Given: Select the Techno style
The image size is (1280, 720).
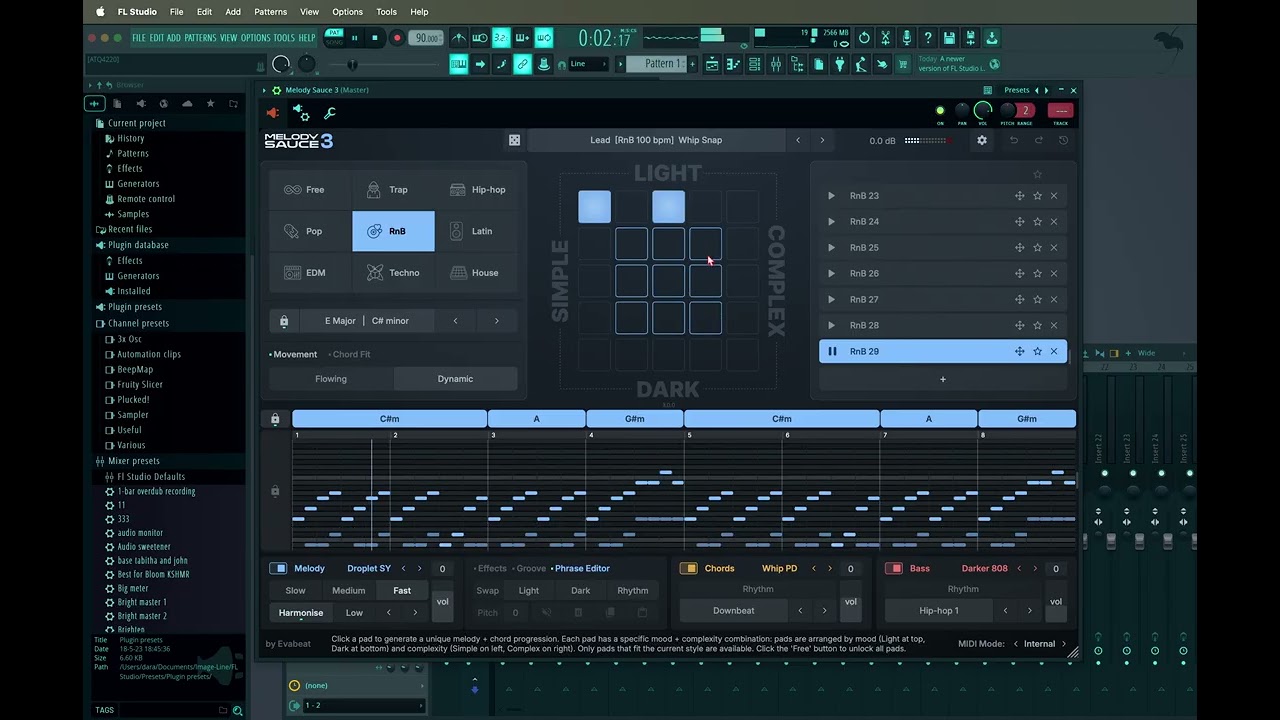Looking at the screenshot, I should tap(394, 273).
